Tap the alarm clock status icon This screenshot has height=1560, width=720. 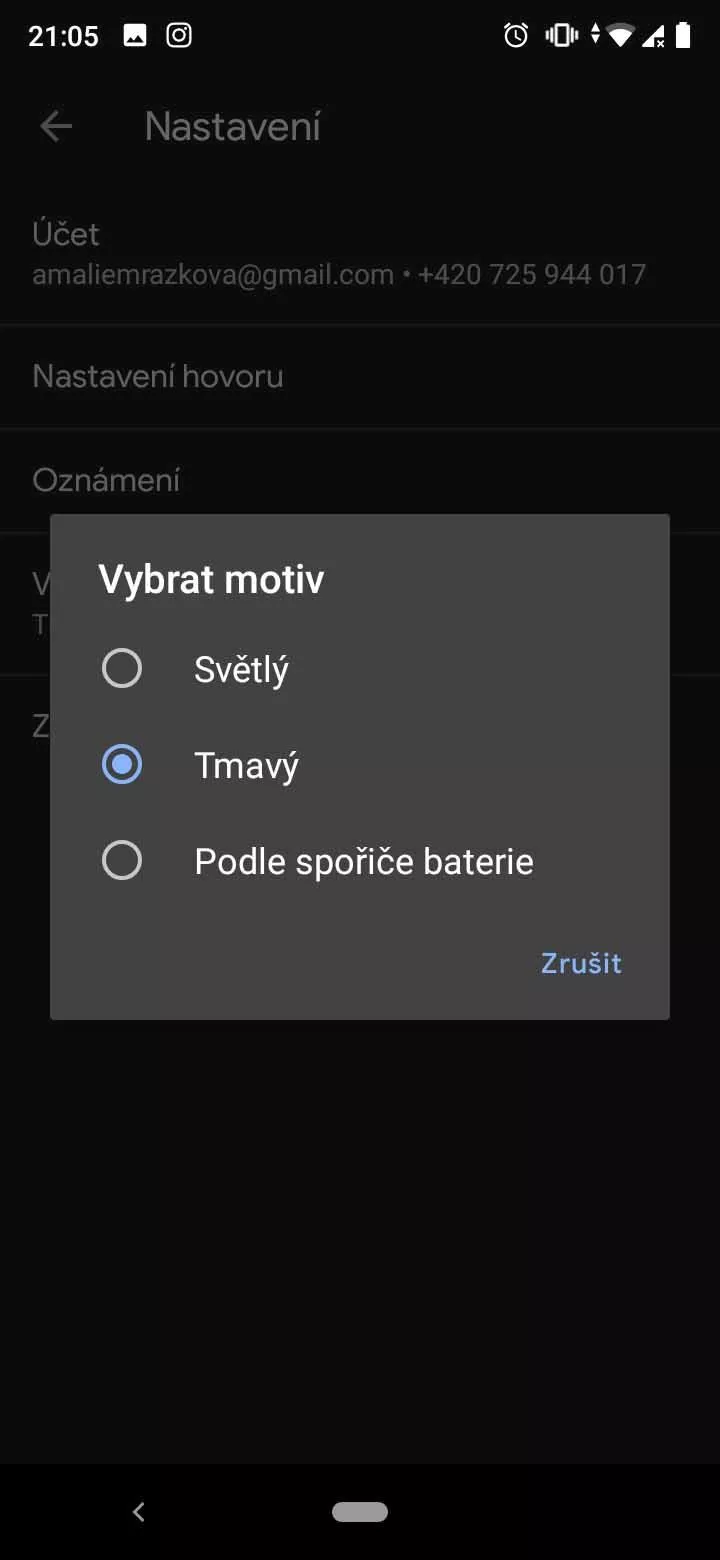pyautogui.click(x=516, y=36)
